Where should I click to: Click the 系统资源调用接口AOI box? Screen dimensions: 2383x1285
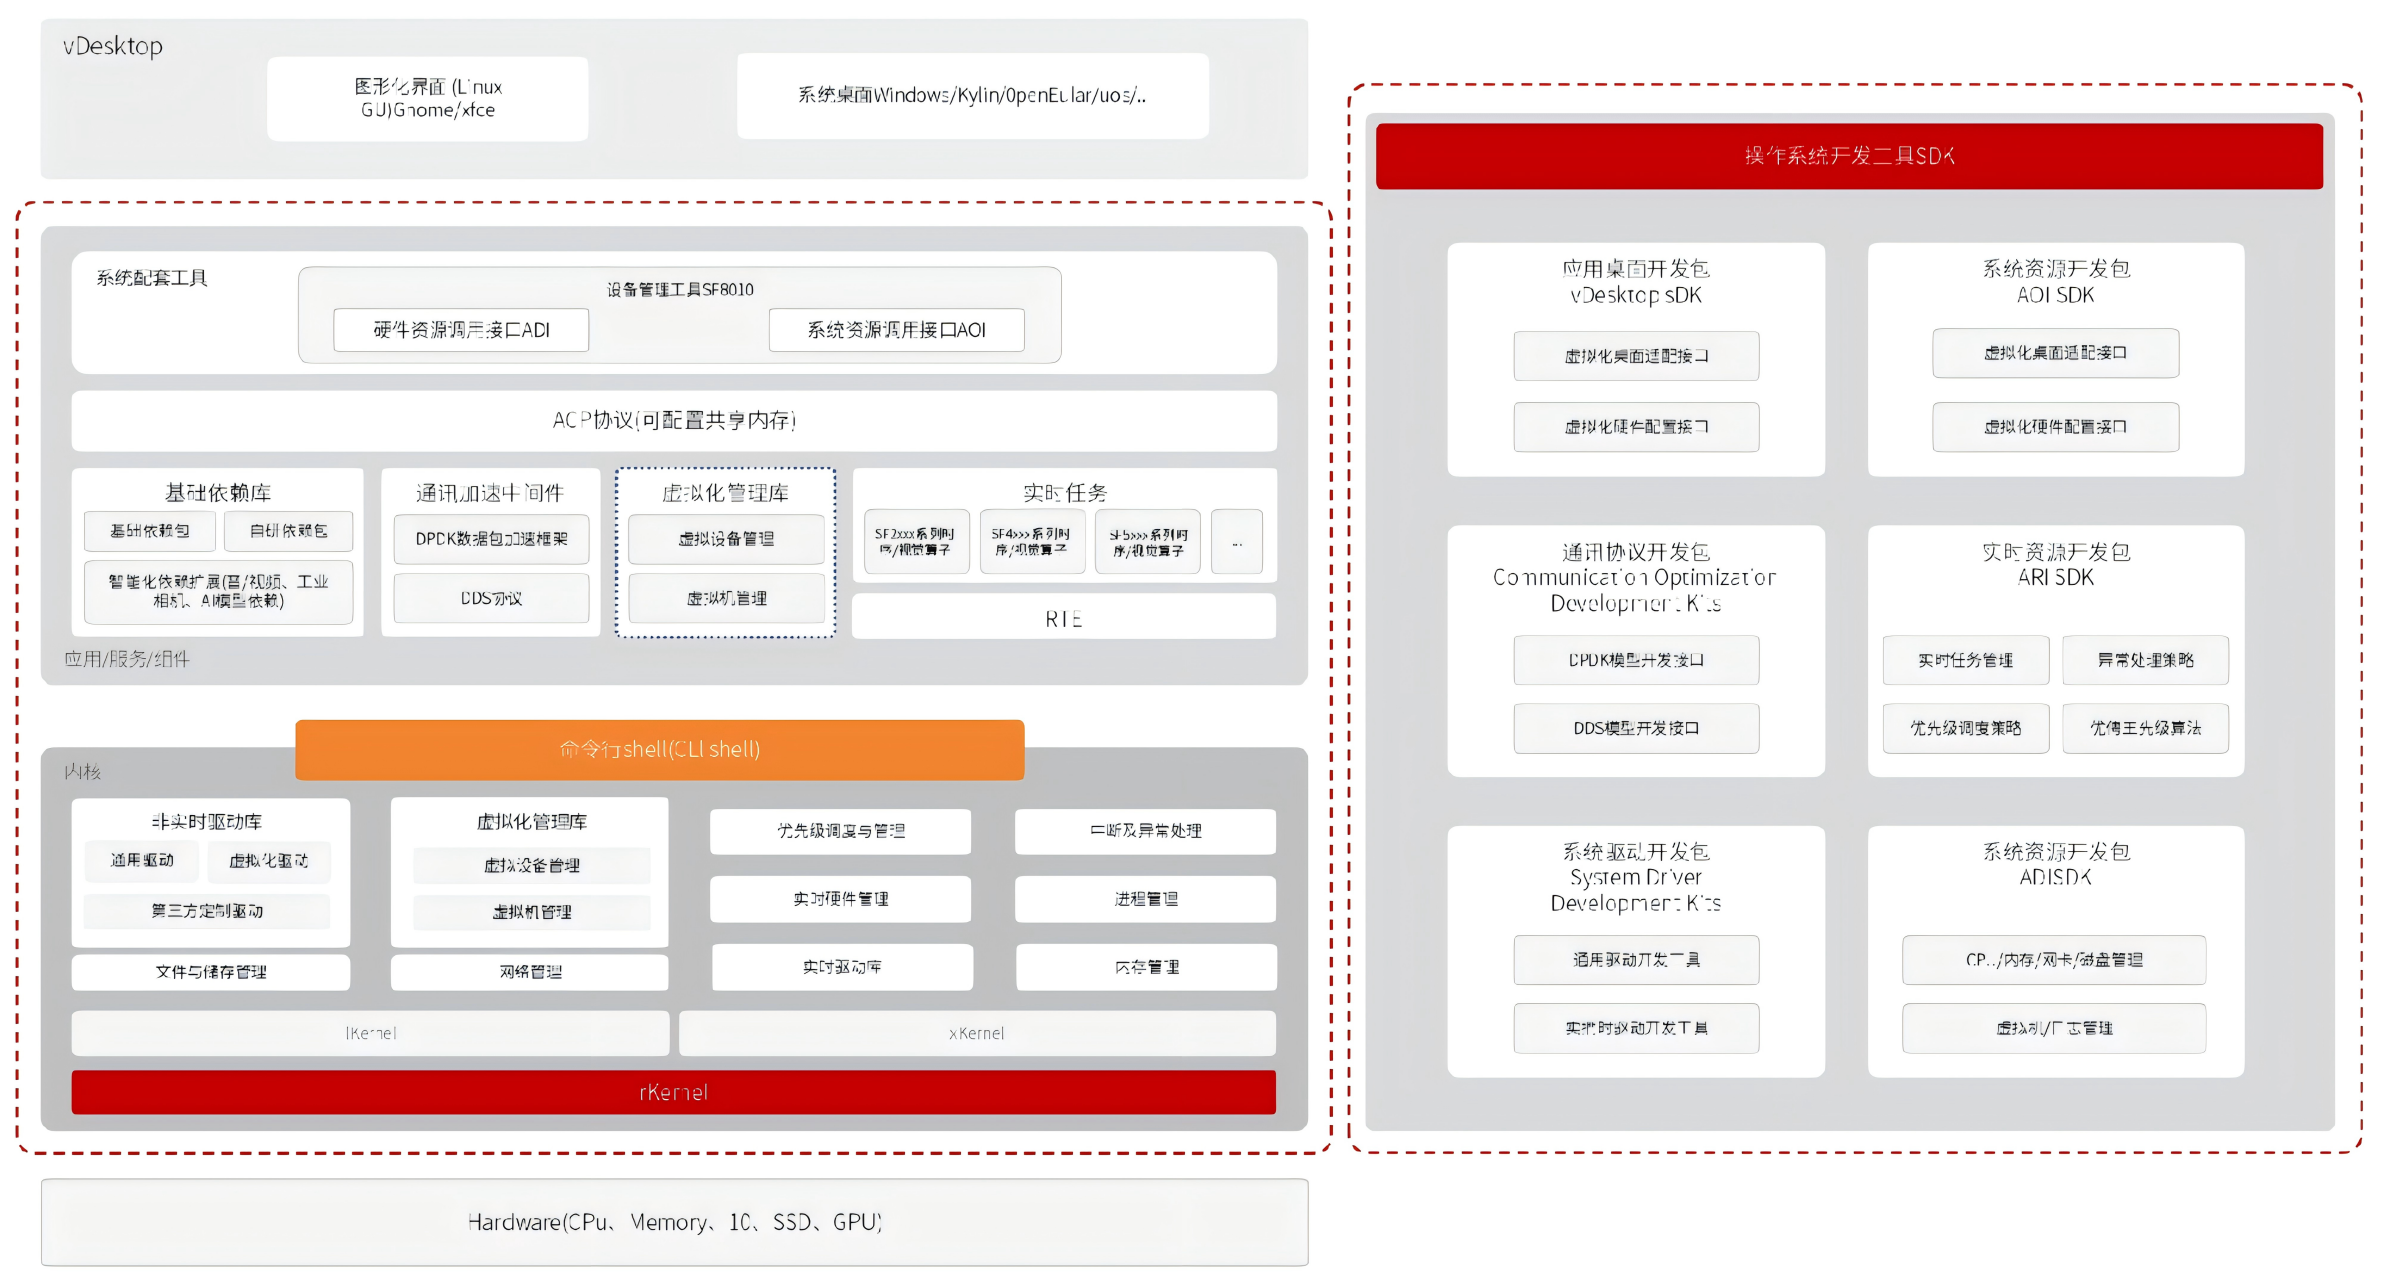pyautogui.click(x=896, y=330)
